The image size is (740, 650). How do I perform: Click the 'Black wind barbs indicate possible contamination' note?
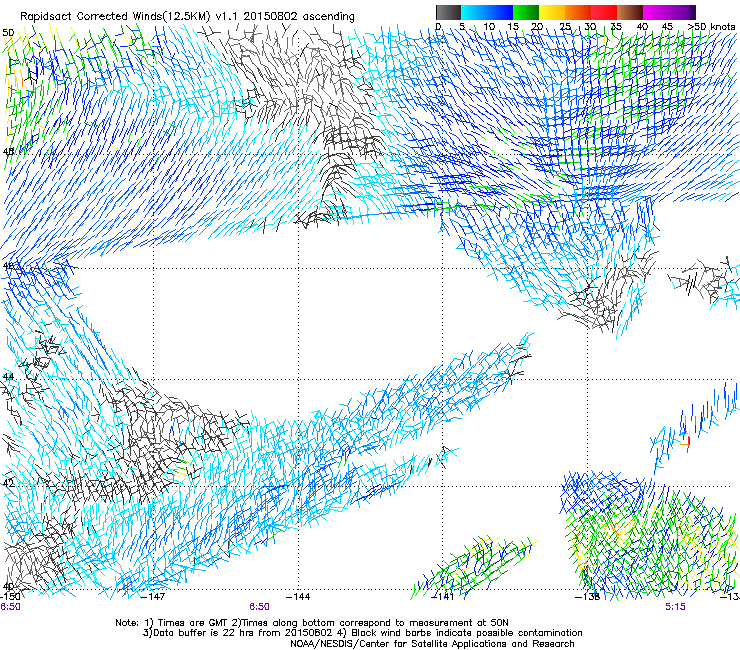[x=467, y=633]
